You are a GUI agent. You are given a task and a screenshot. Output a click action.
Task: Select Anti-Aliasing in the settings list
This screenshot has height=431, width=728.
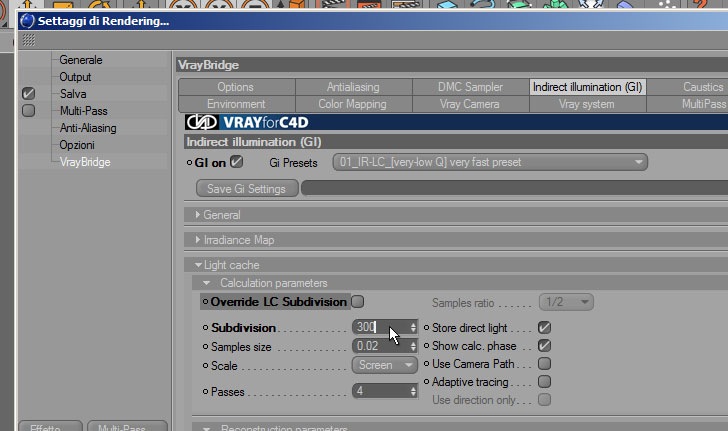[88, 128]
